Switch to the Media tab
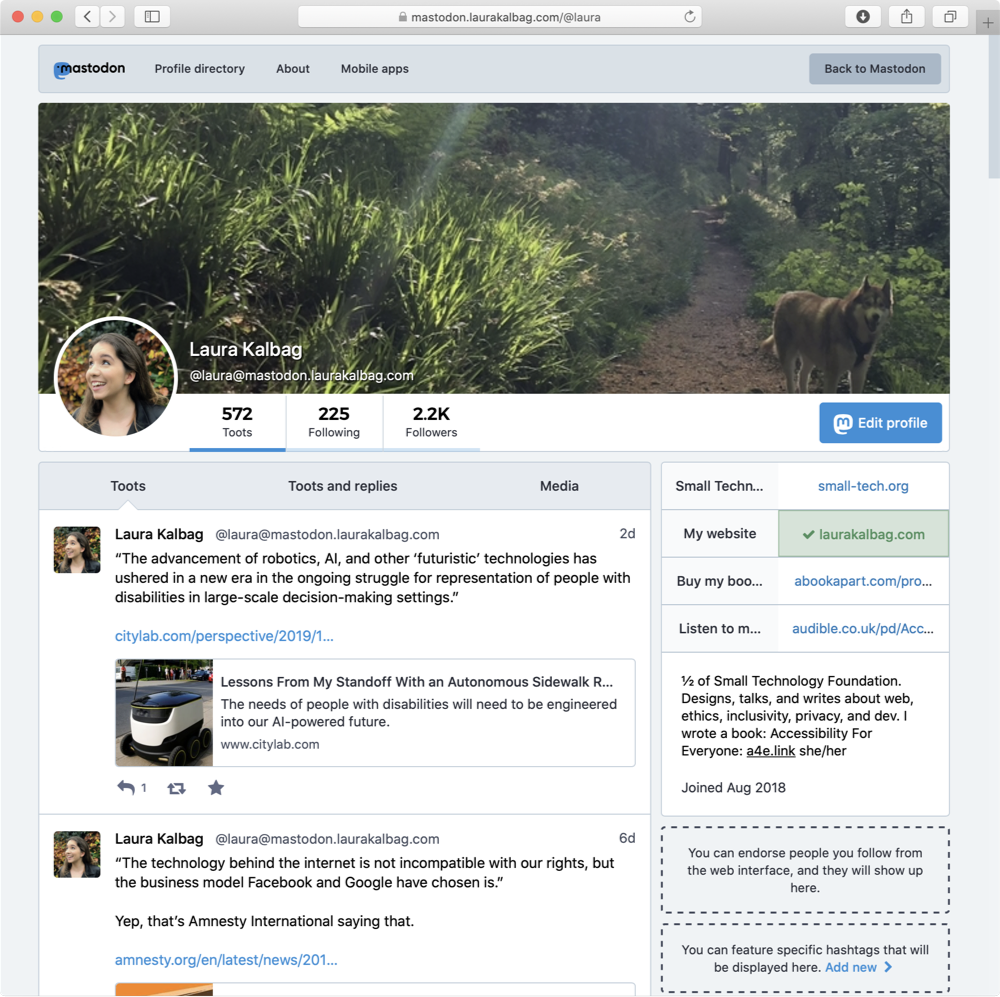The height and width of the screenshot is (997, 1000). click(559, 486)
